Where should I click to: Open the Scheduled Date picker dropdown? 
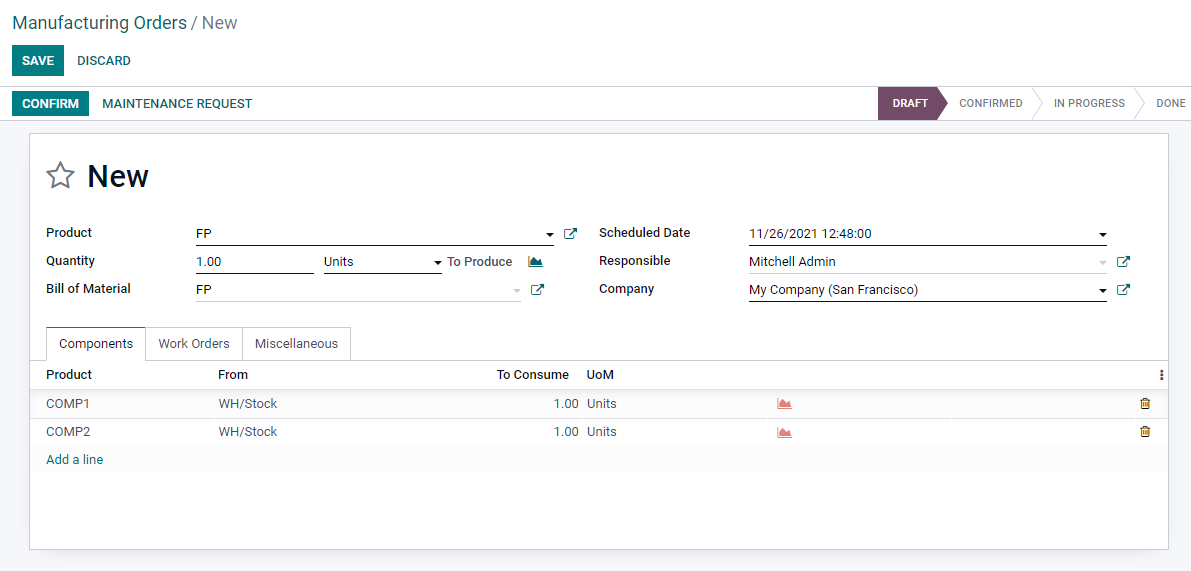pos(1103,235)
